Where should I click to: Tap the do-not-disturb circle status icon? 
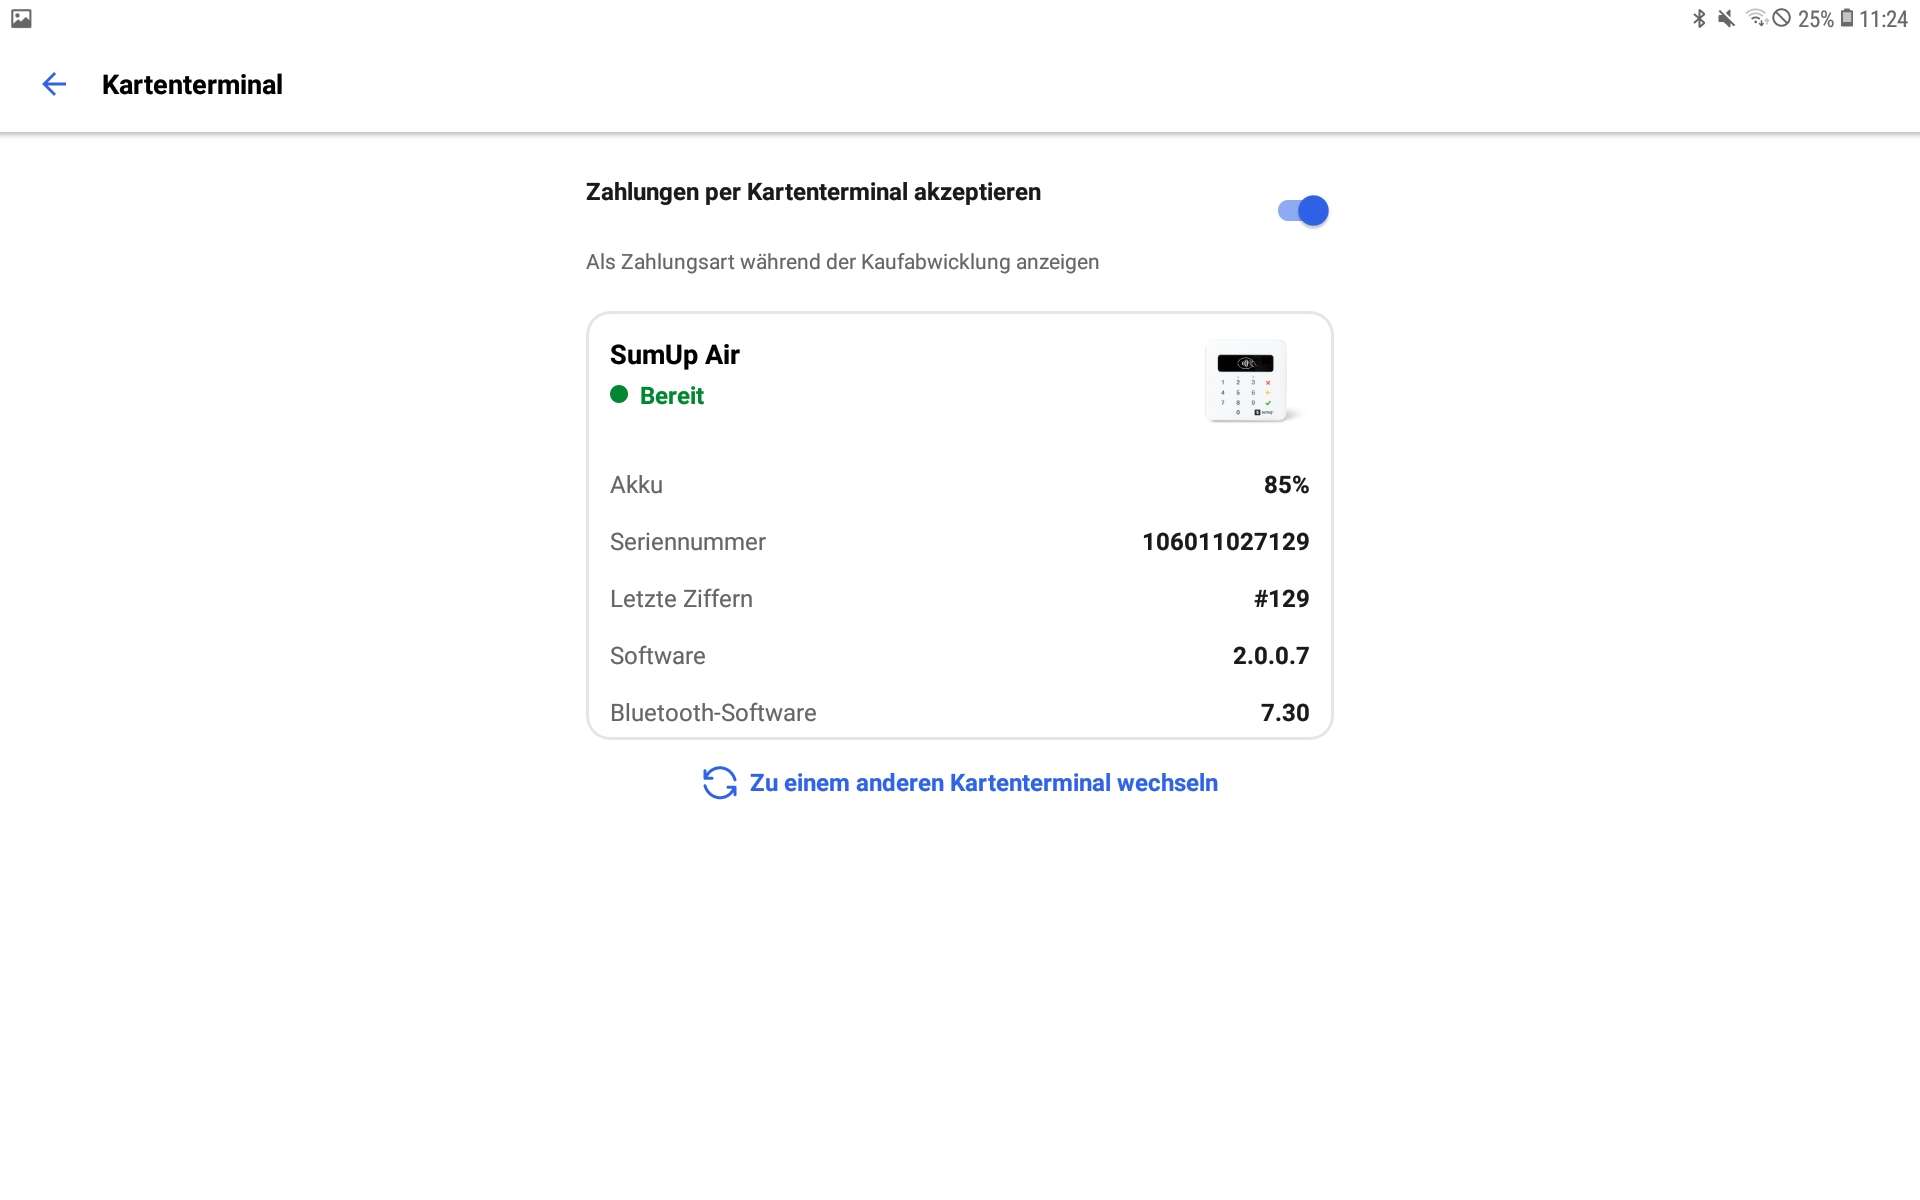tap(1782, 19)
